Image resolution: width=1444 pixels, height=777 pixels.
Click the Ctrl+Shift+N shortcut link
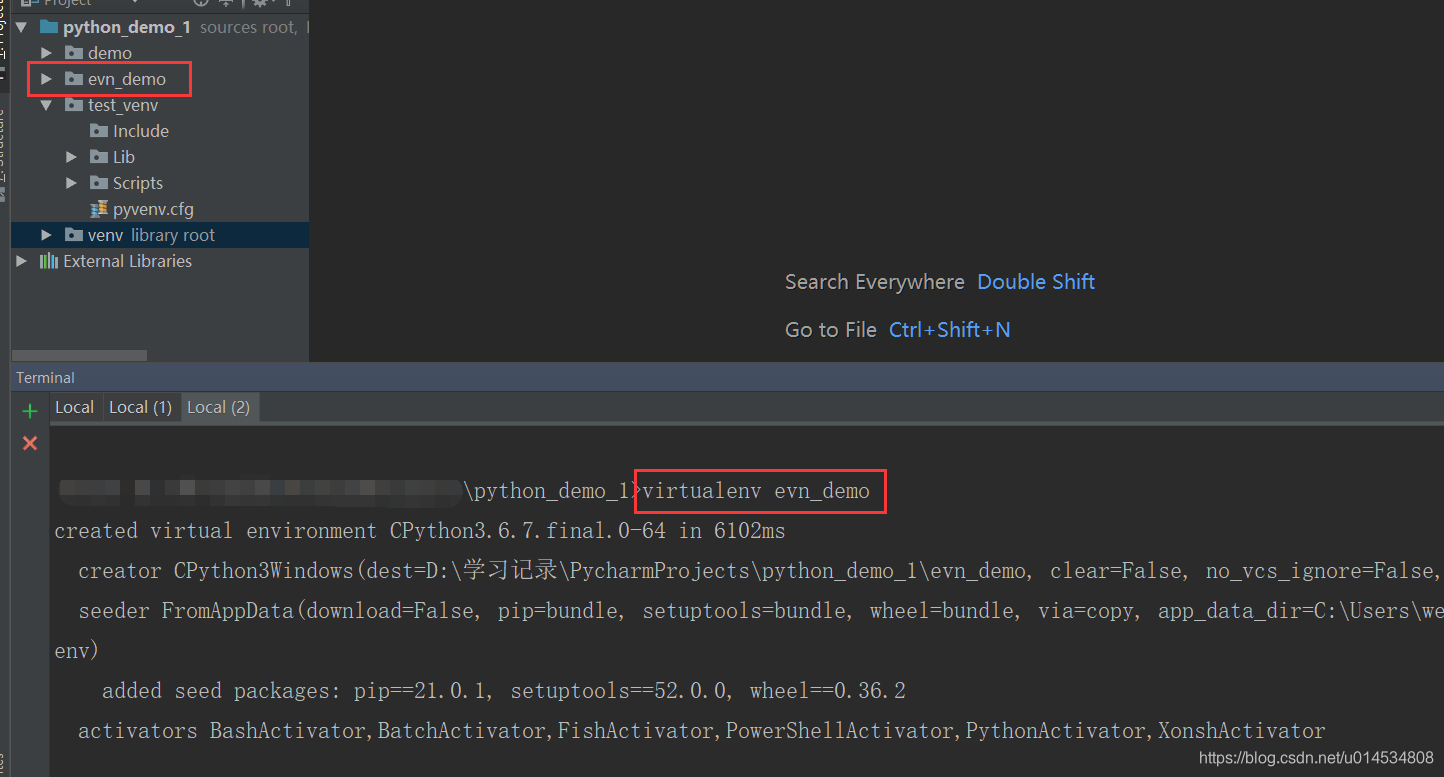pyautogui.click(x=949, y=329)
